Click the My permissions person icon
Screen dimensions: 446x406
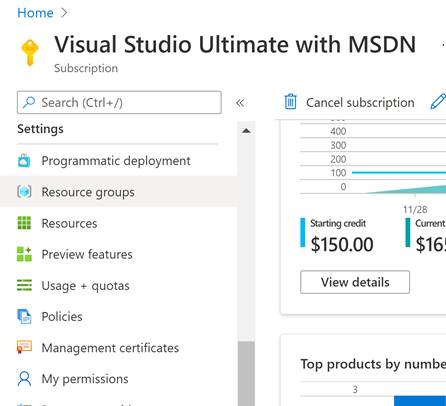pos(24,379)
